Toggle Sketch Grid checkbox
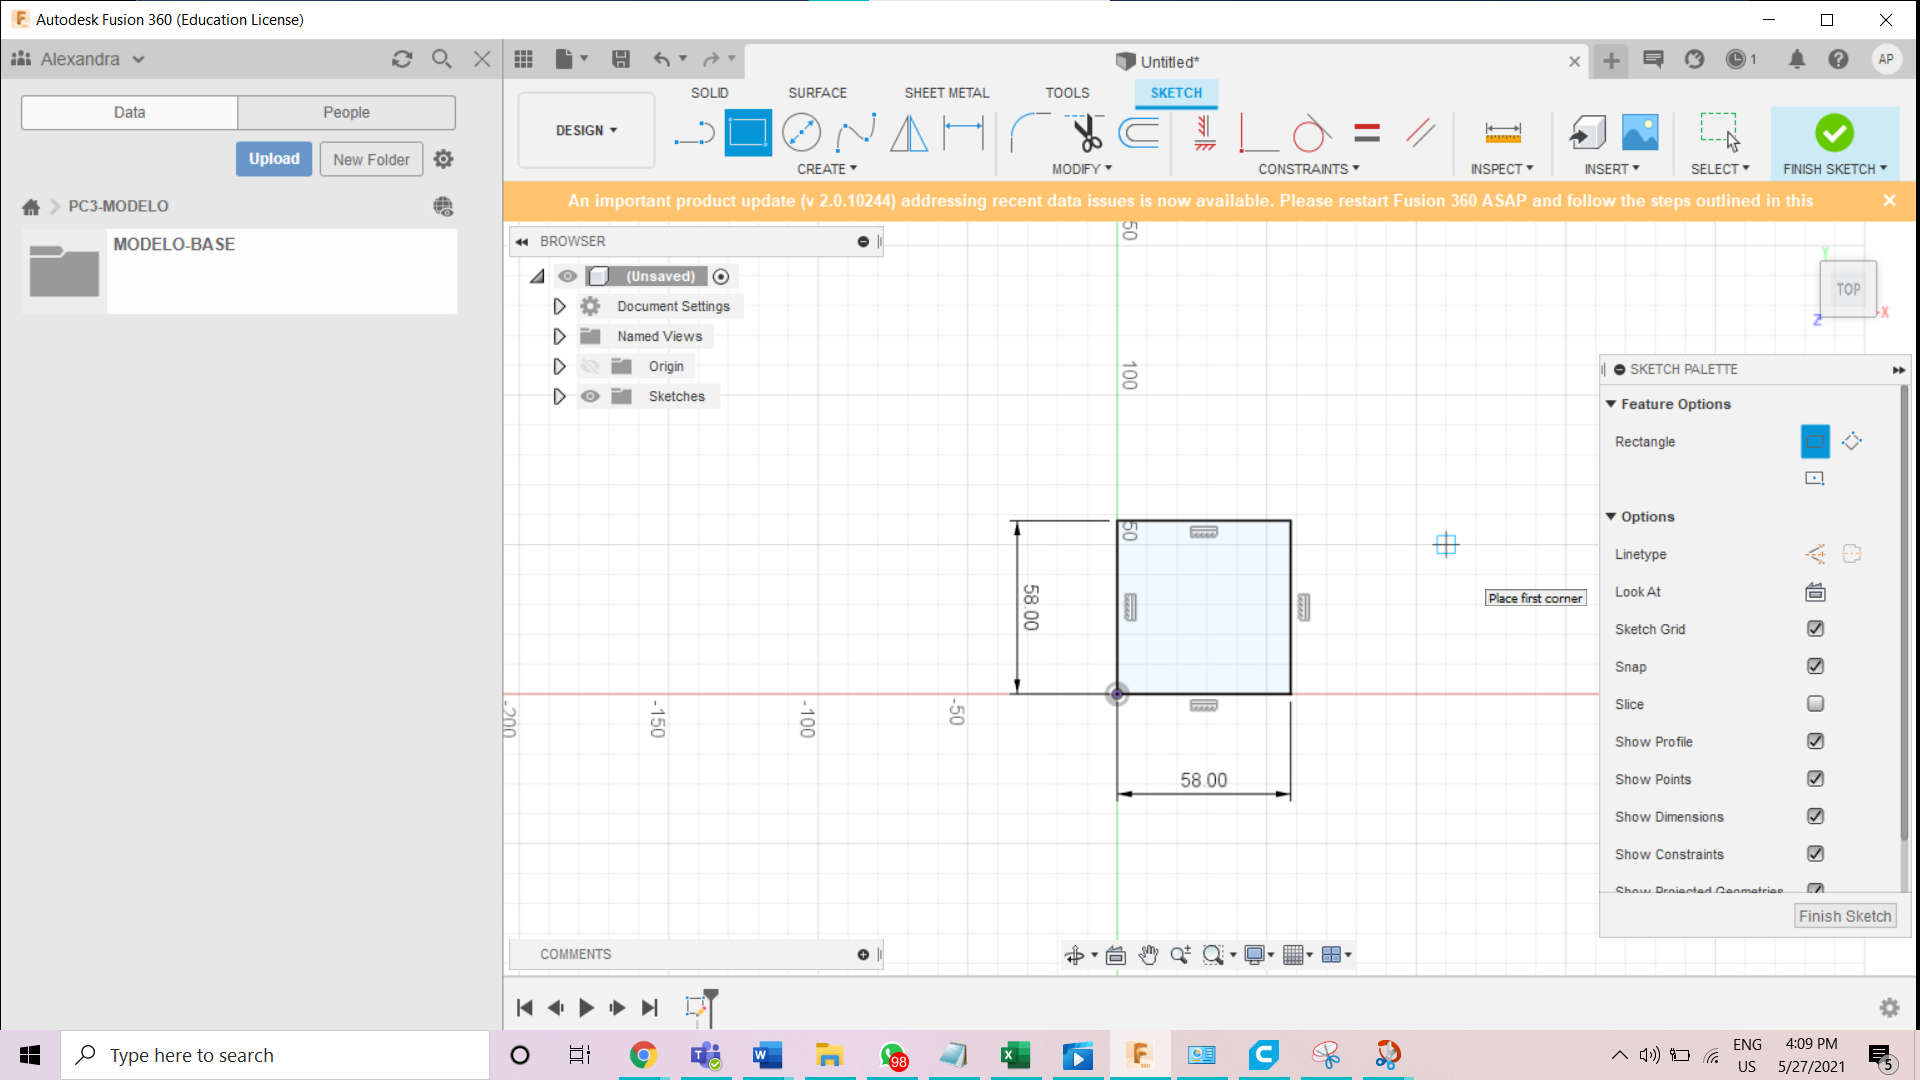 (1816, 629)
